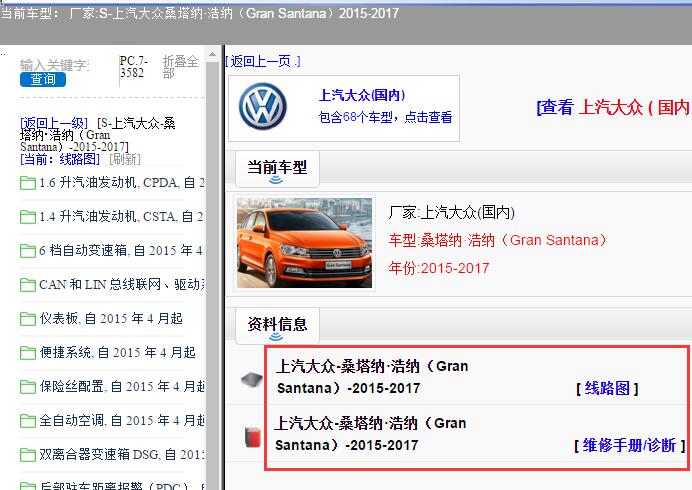Select tree entry 便捷系统, 自 2015 年 4 月起
This screenshot has height=490, width=692.
pos(117,352)
